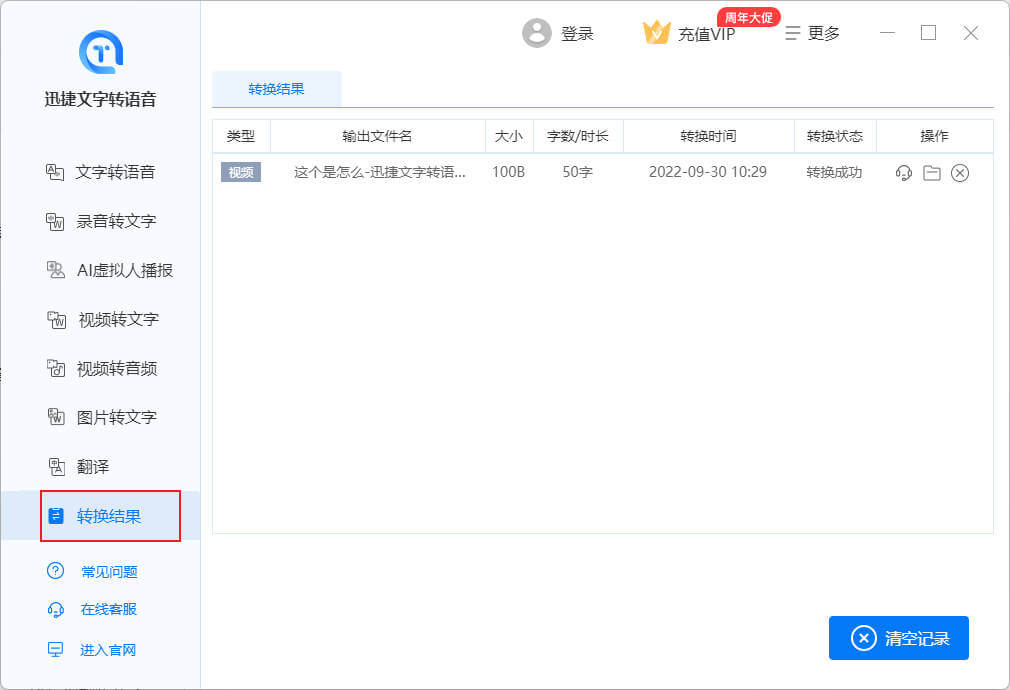1010x690 pixels.
Task: Open the output folder for the converted file
Action: click(x=932, y=173)
